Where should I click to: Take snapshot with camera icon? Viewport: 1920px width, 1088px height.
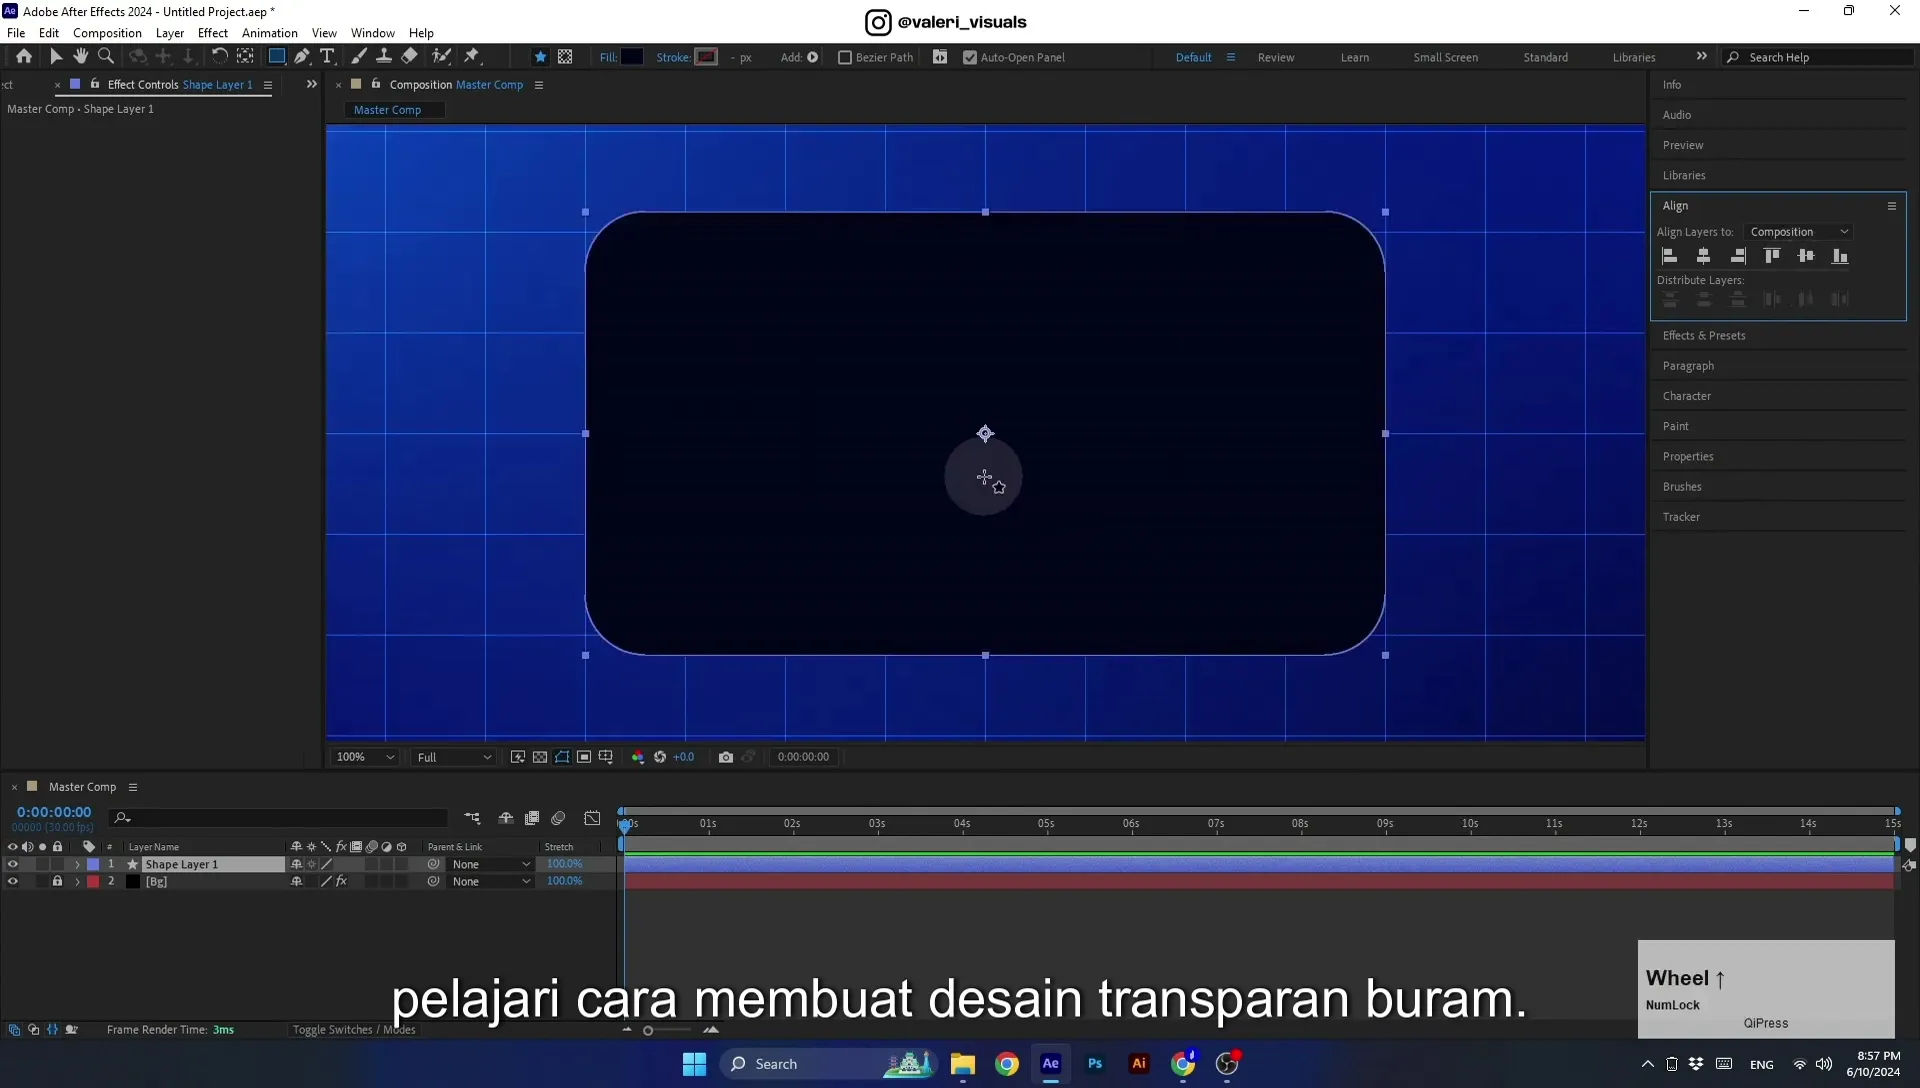click(726, 757)
